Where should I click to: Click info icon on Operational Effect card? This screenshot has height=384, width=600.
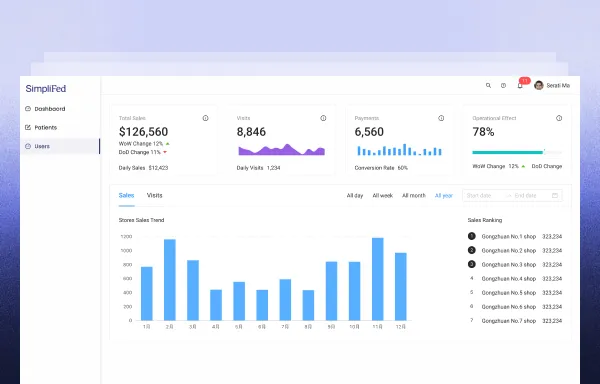[x=559, y=118]
